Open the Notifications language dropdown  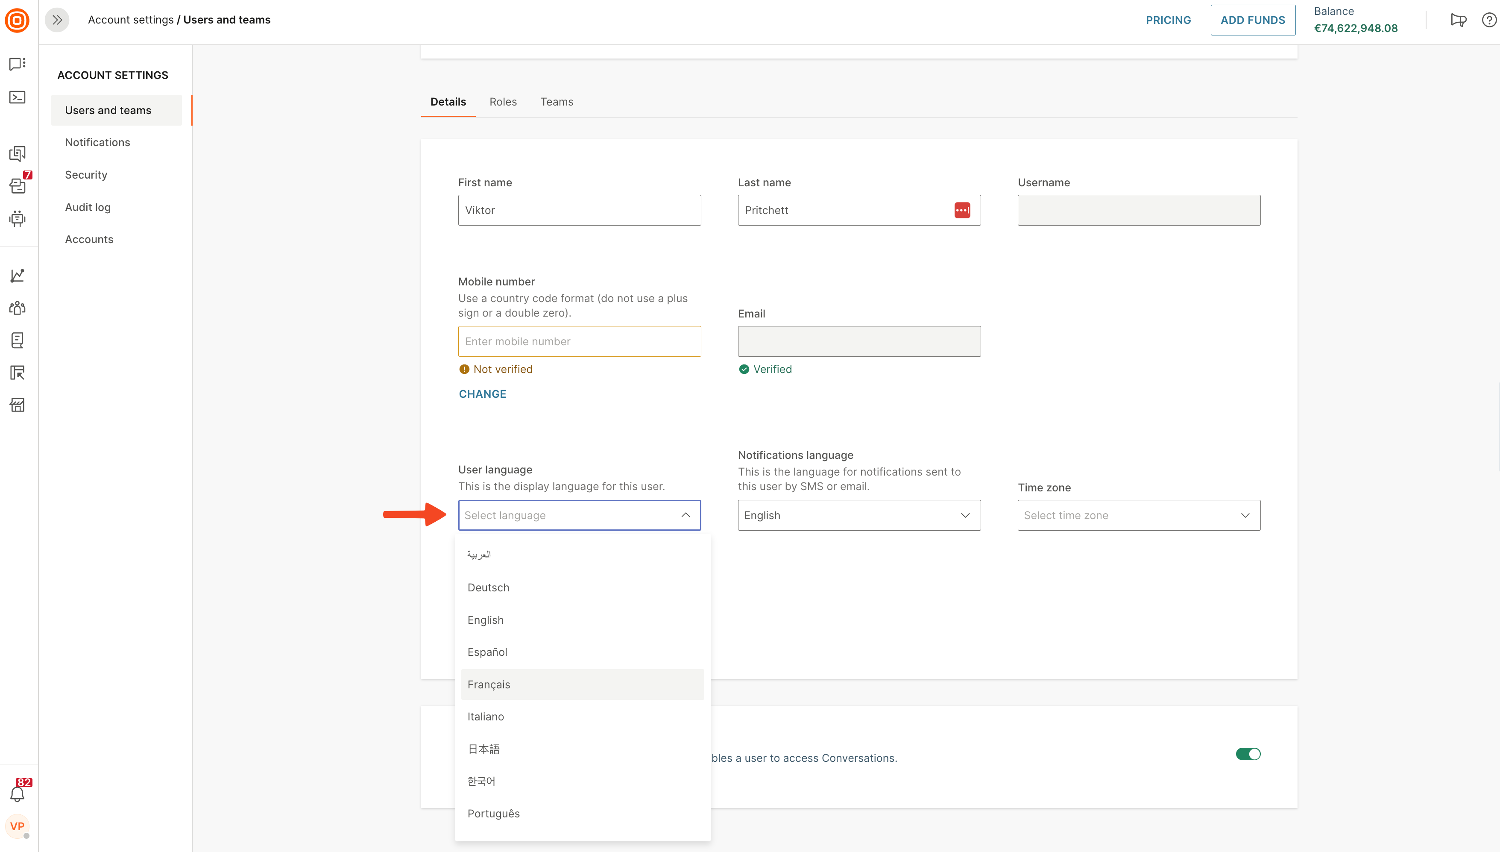tap(858, 515)
